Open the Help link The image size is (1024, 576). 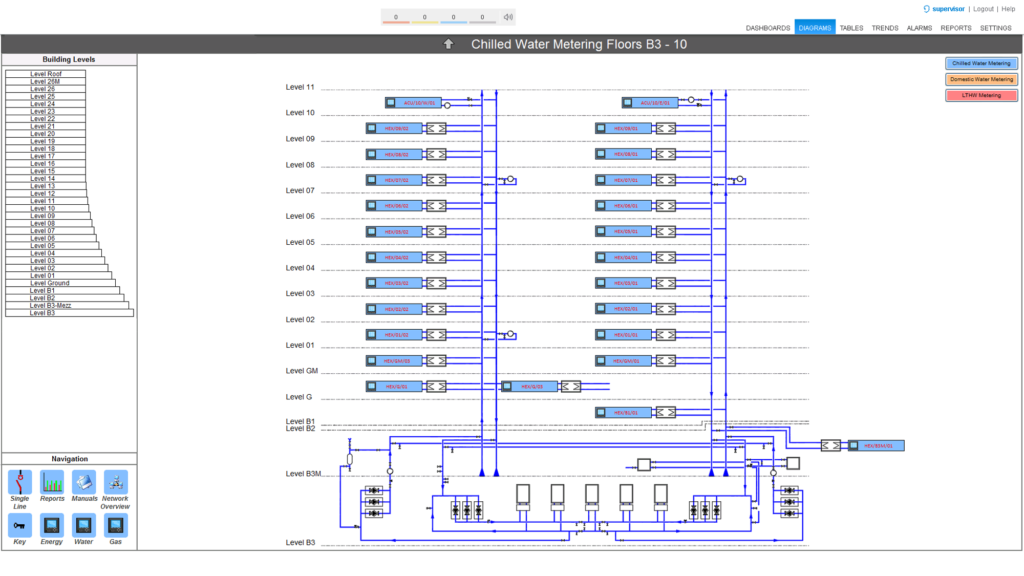coord(1008,9)
